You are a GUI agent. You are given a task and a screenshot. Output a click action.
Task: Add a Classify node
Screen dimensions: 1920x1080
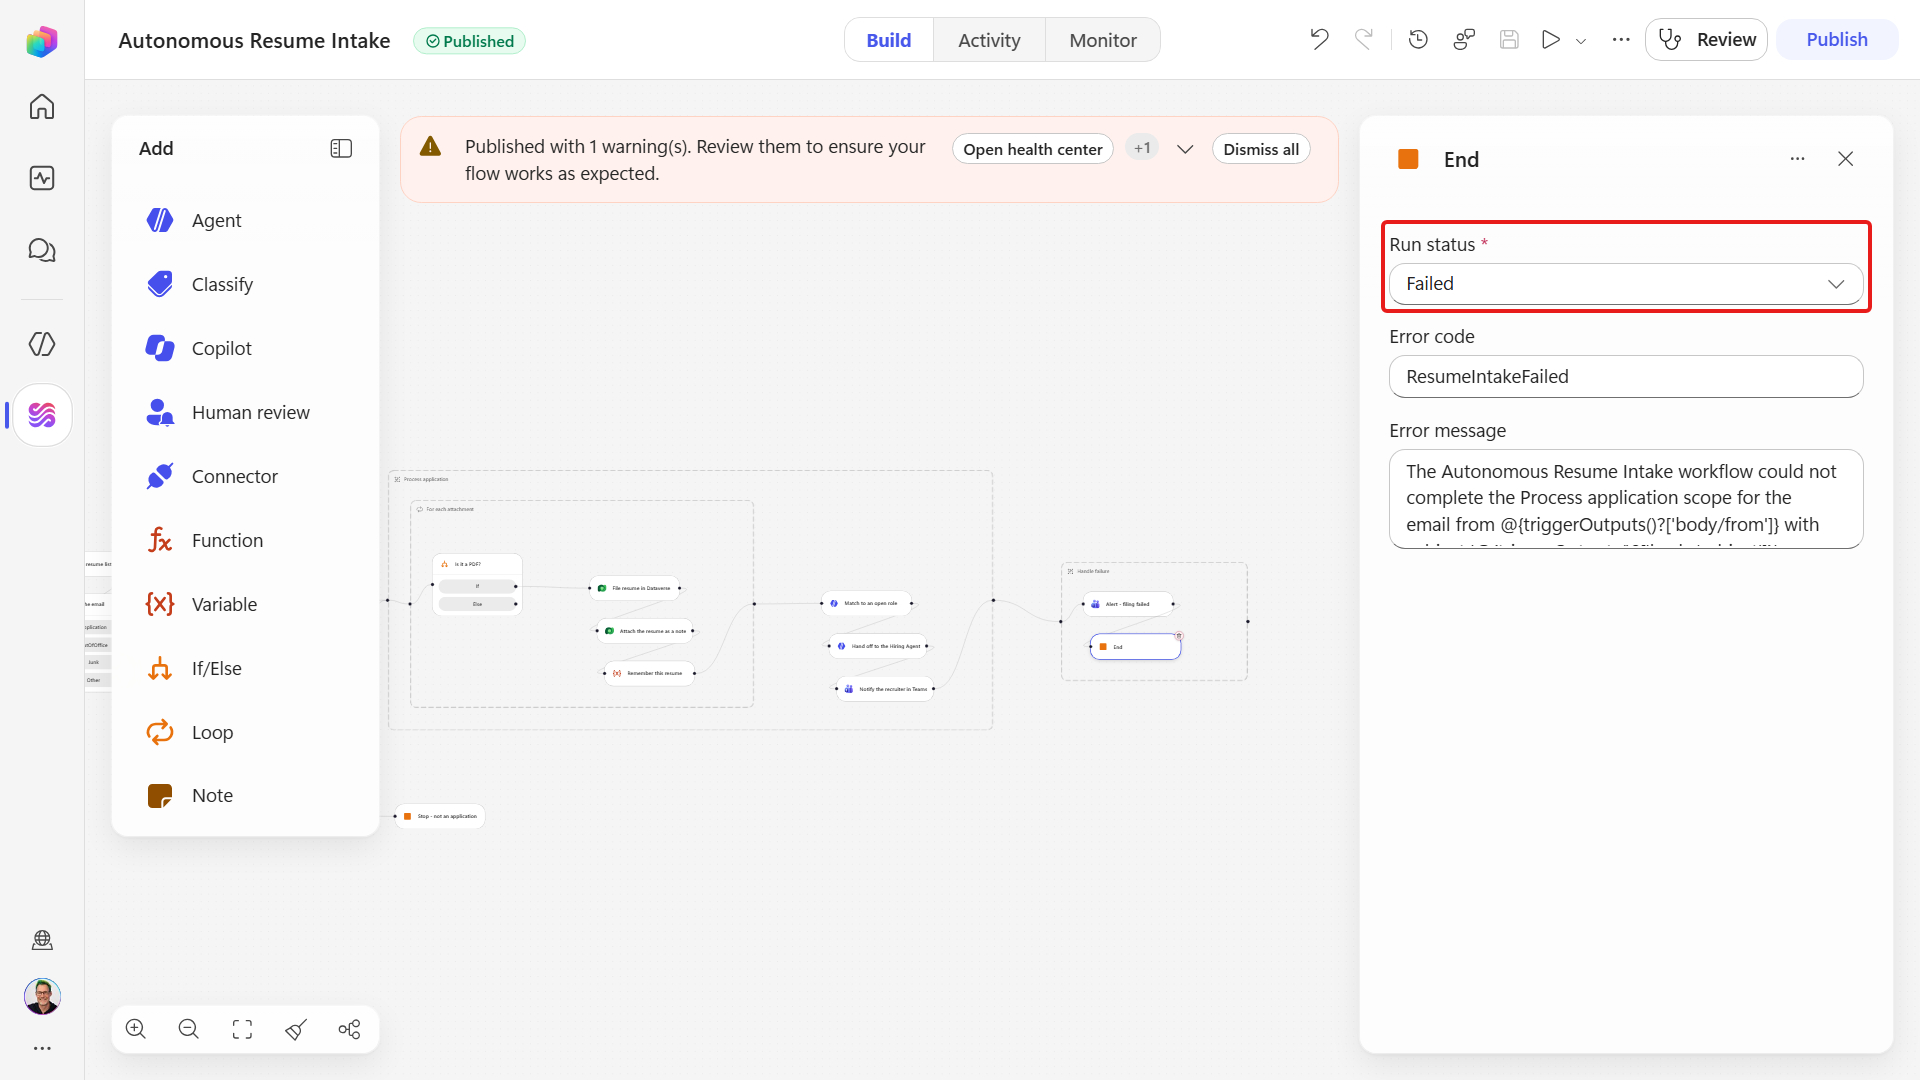[x=245, y=284]
